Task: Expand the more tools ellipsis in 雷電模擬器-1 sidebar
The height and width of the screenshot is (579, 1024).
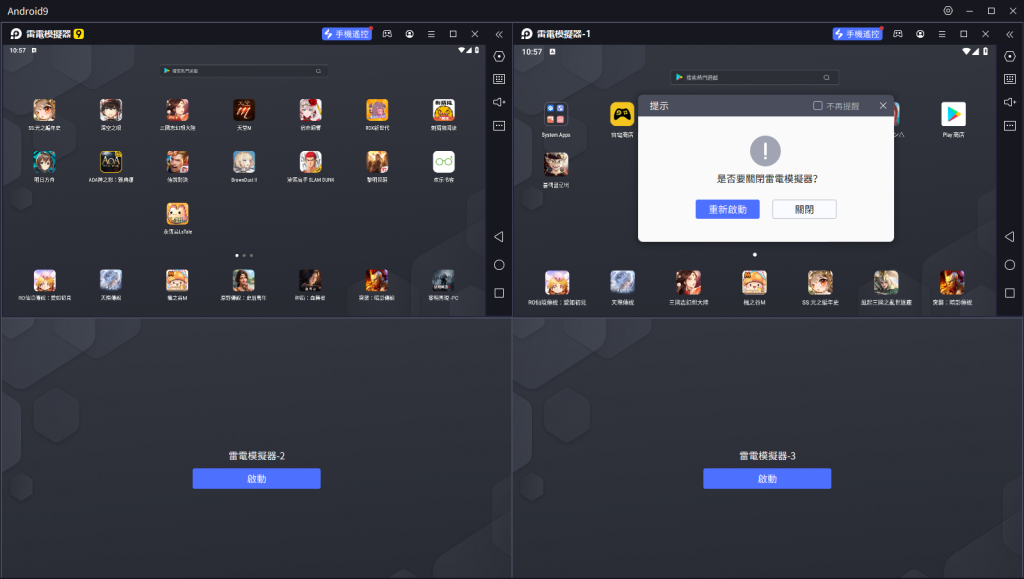Action: (1009, 126)
